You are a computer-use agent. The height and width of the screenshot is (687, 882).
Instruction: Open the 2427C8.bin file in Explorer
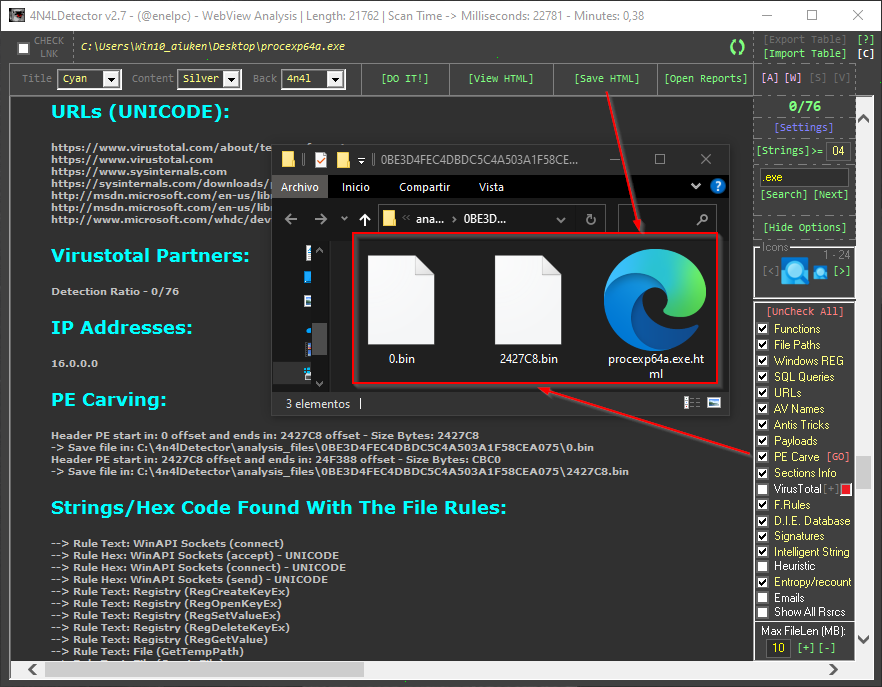pos(528,309)
